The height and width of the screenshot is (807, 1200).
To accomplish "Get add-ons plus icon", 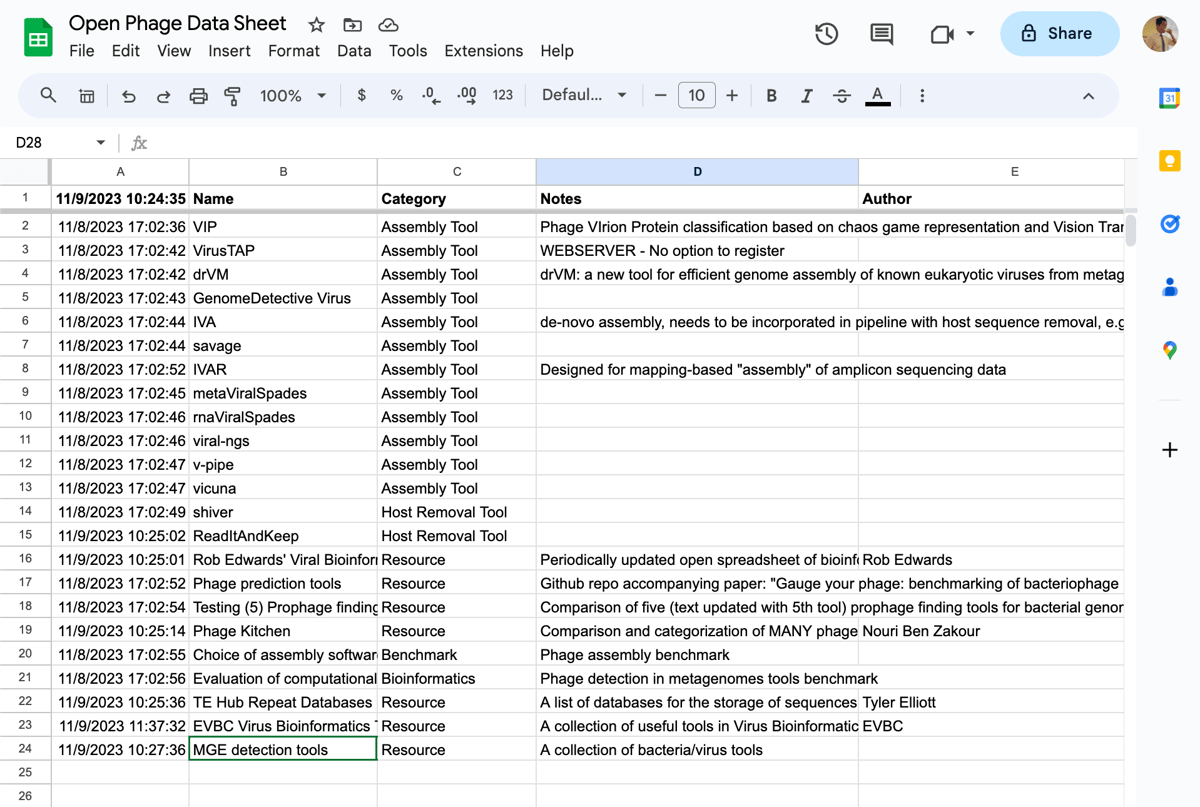I will coord(1170,450).
